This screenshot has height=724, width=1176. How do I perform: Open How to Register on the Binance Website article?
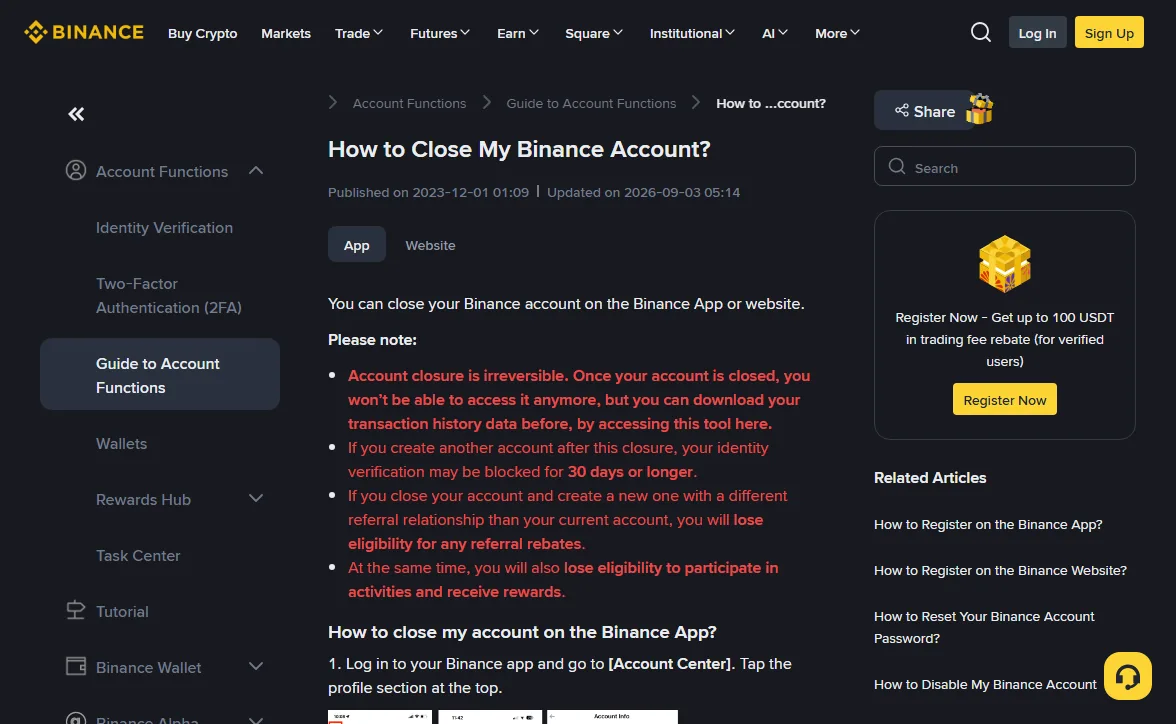tap(1000, 570)
